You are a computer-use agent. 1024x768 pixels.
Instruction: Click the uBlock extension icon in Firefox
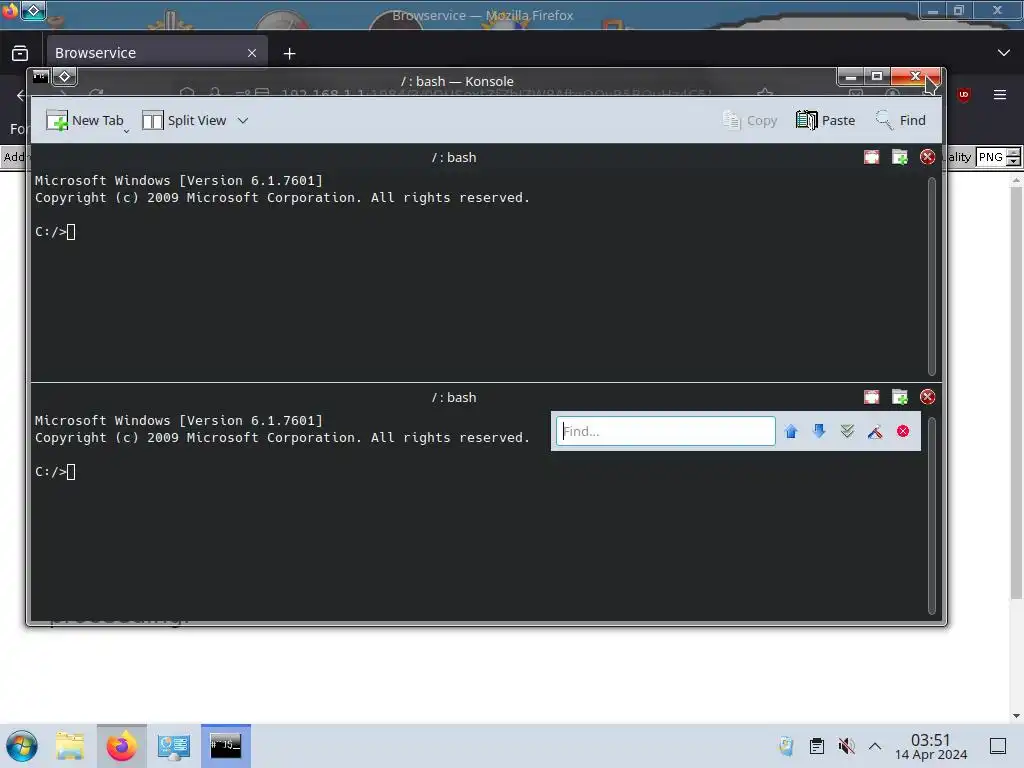click(x=963, y=95)
